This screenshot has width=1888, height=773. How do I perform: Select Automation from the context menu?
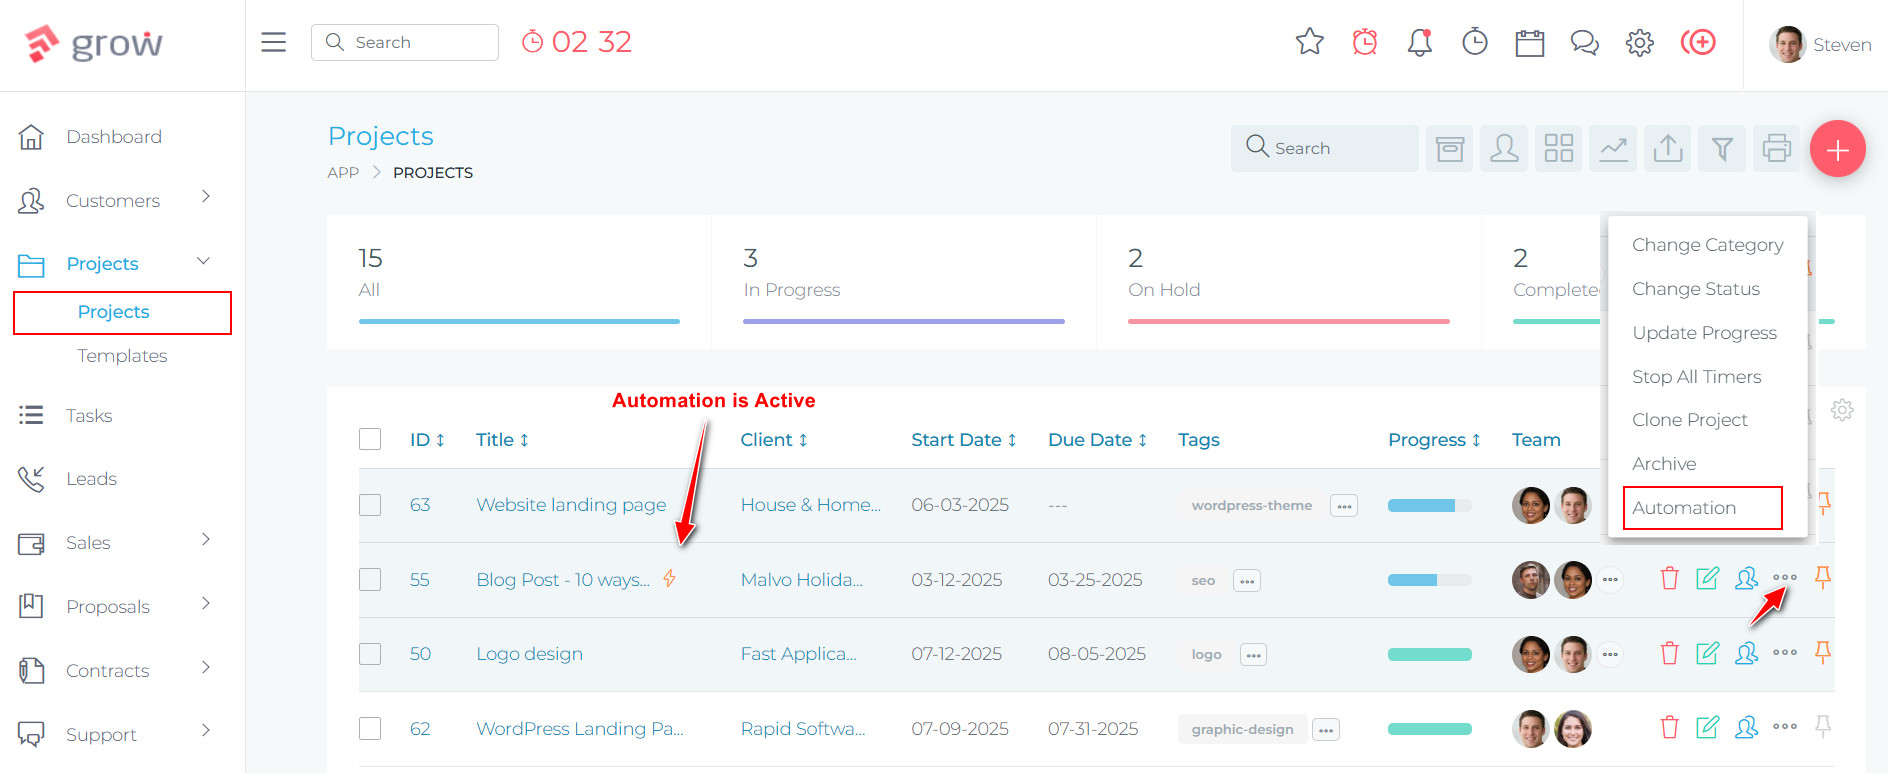[x=1702, y=508]
